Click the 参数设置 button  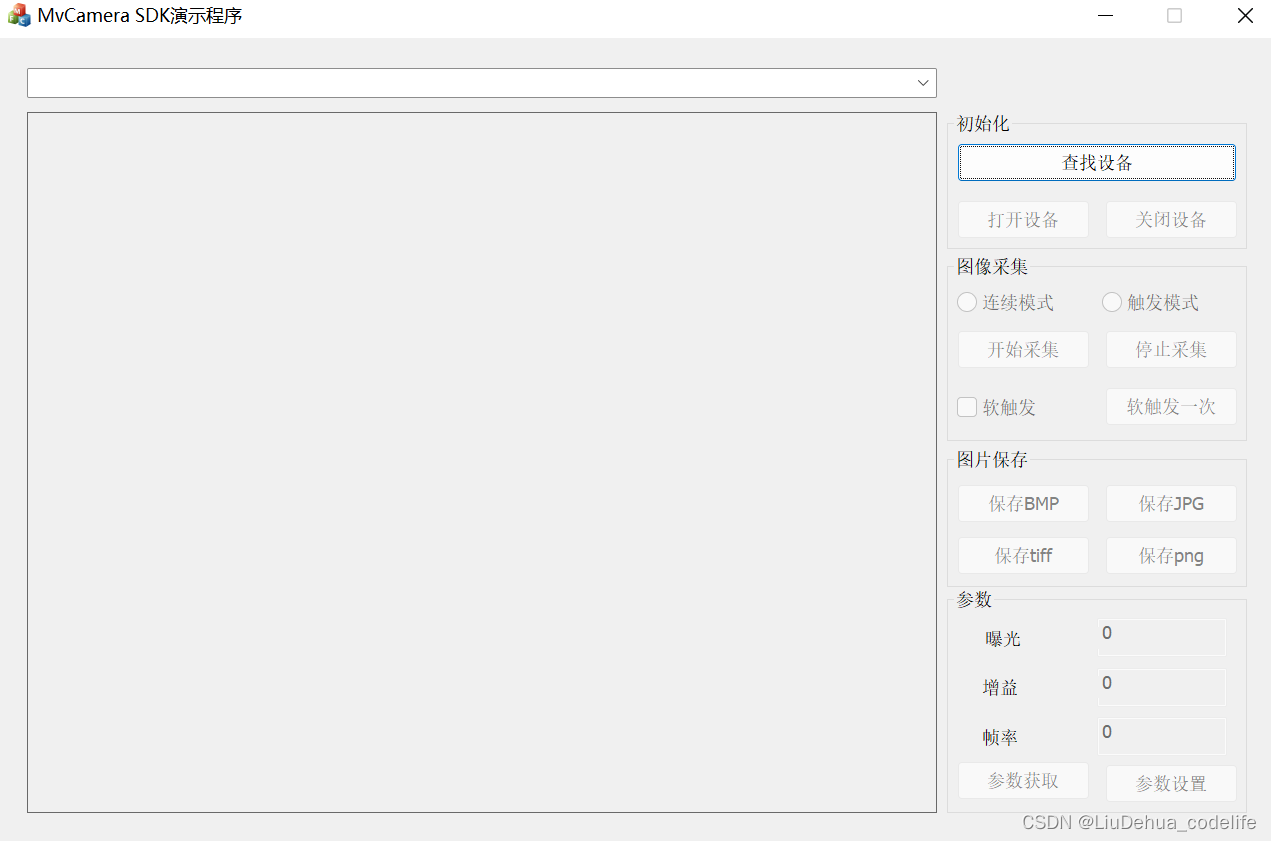[x=1171, y=784]
